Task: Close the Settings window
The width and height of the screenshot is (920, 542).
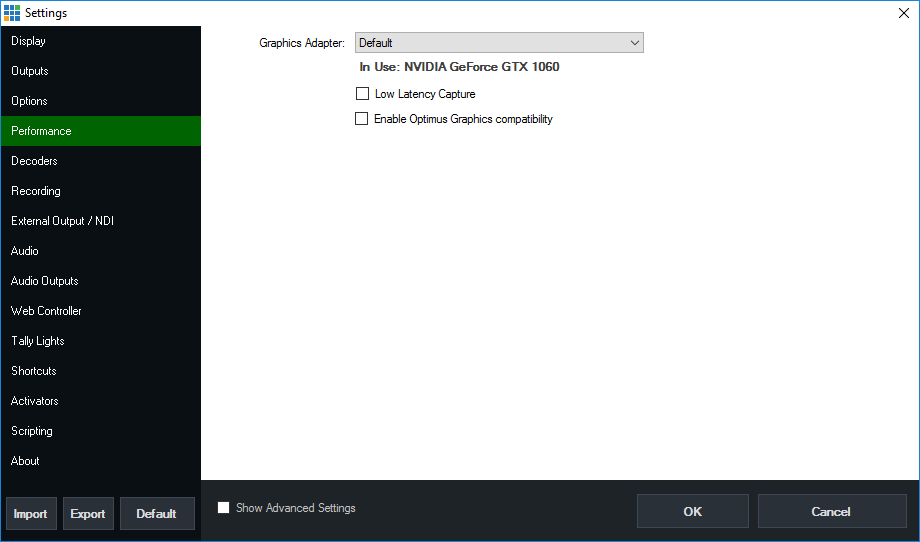Action: pos(904,13)
